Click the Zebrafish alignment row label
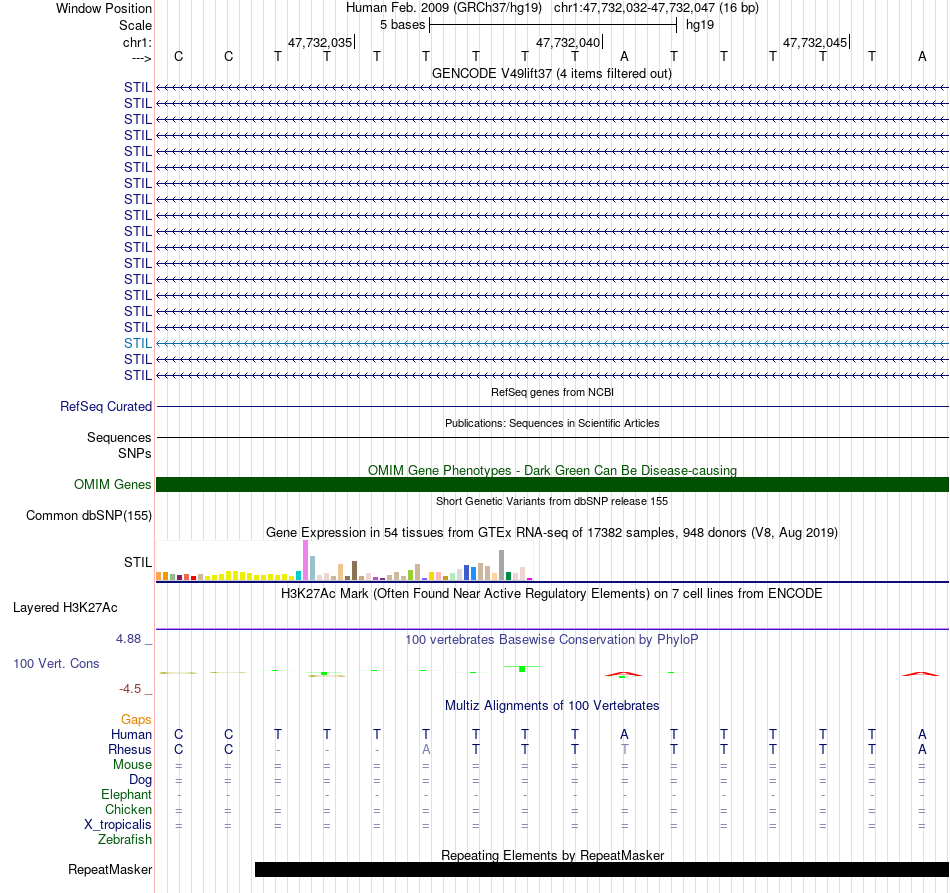This screenshot has height=893, width=950. click(125, 839)
